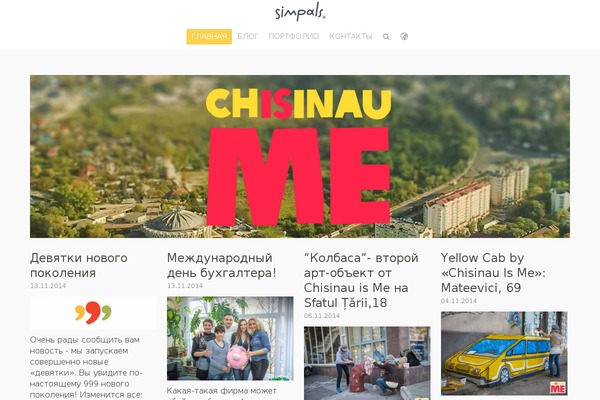Screen dimensions: 600x400
Task: Open the search magnifier icon
Action: click(386, 37)
